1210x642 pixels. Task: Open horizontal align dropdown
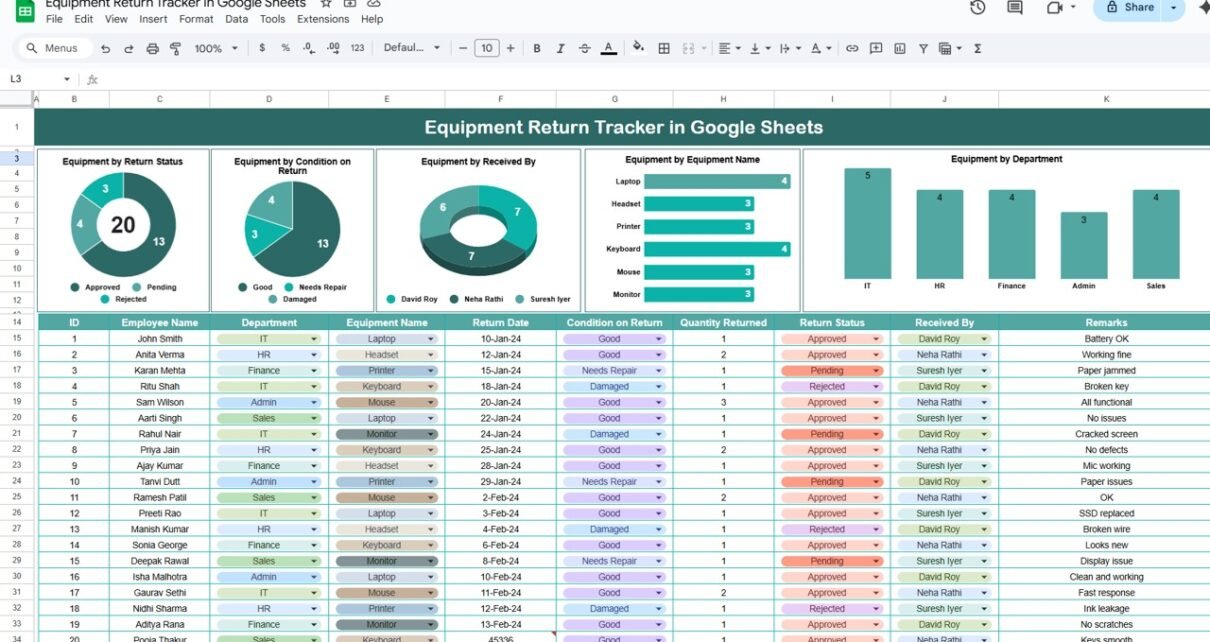click(x=730, y=48)
